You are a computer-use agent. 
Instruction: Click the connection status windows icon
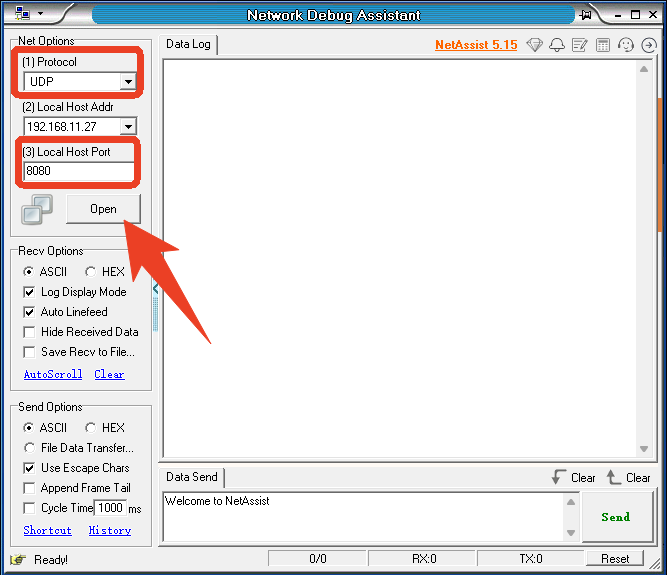click(x=37, y=209)
